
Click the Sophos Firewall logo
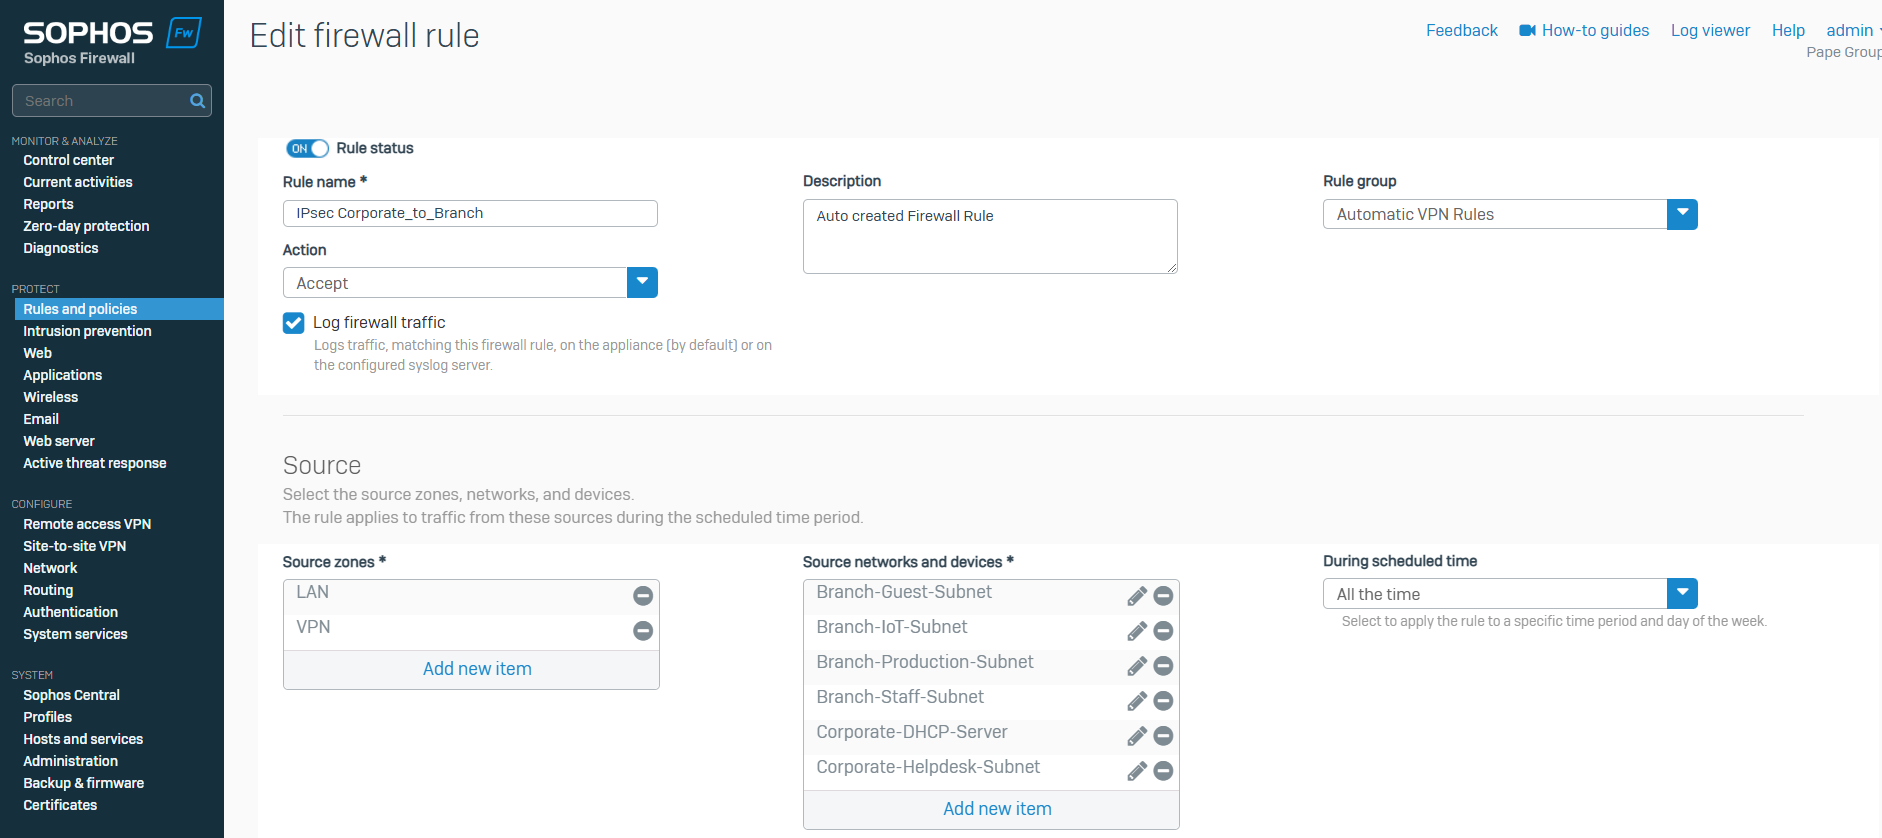(x=112, y=42)
